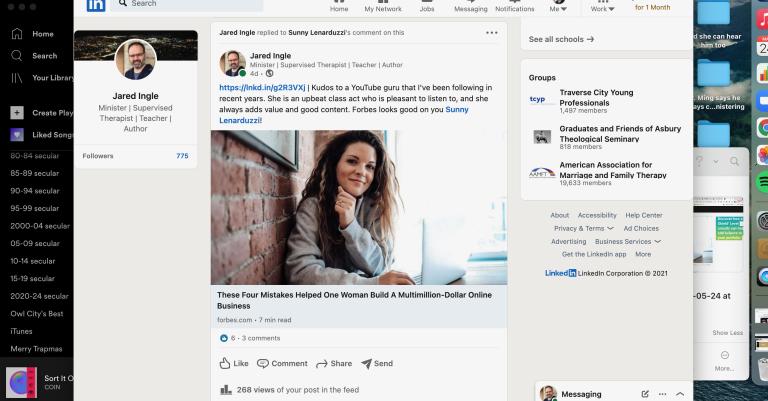The width and height of the screenshot is (768, 401).
Task: Open Messaging three-dot options
Action: click(662, 394)
